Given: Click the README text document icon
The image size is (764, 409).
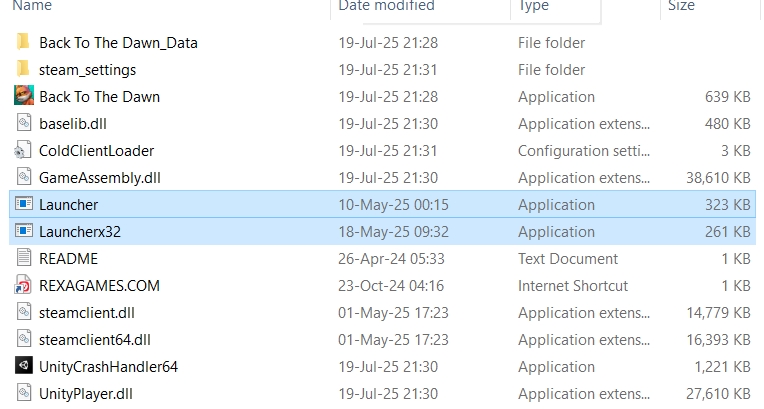Looking at the screenshot, I should (24, 258).
